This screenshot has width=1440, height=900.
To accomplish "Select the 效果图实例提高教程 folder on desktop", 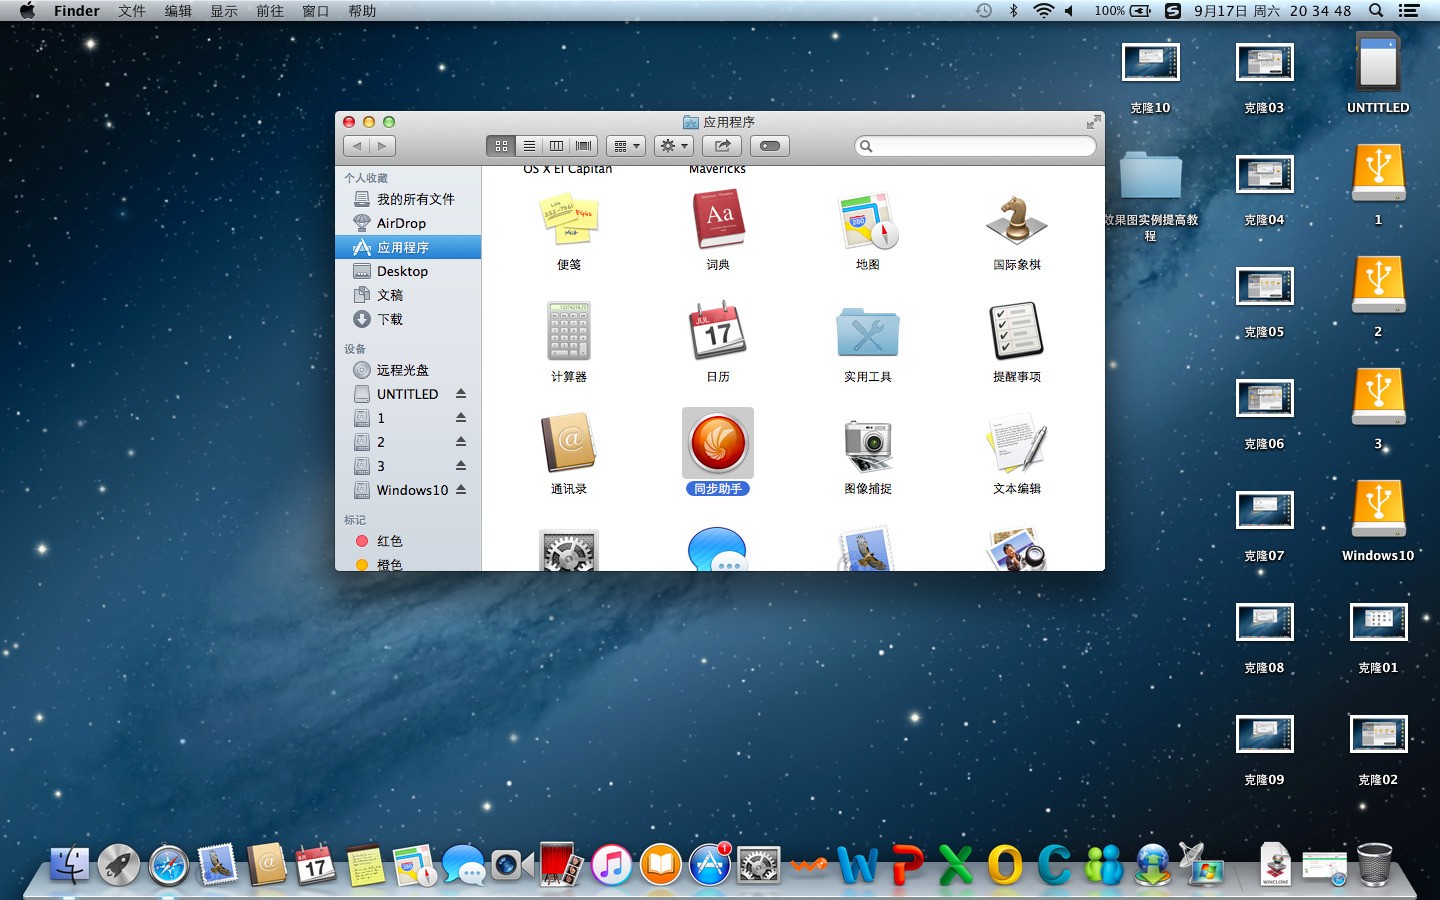I will coord(1150,176).
